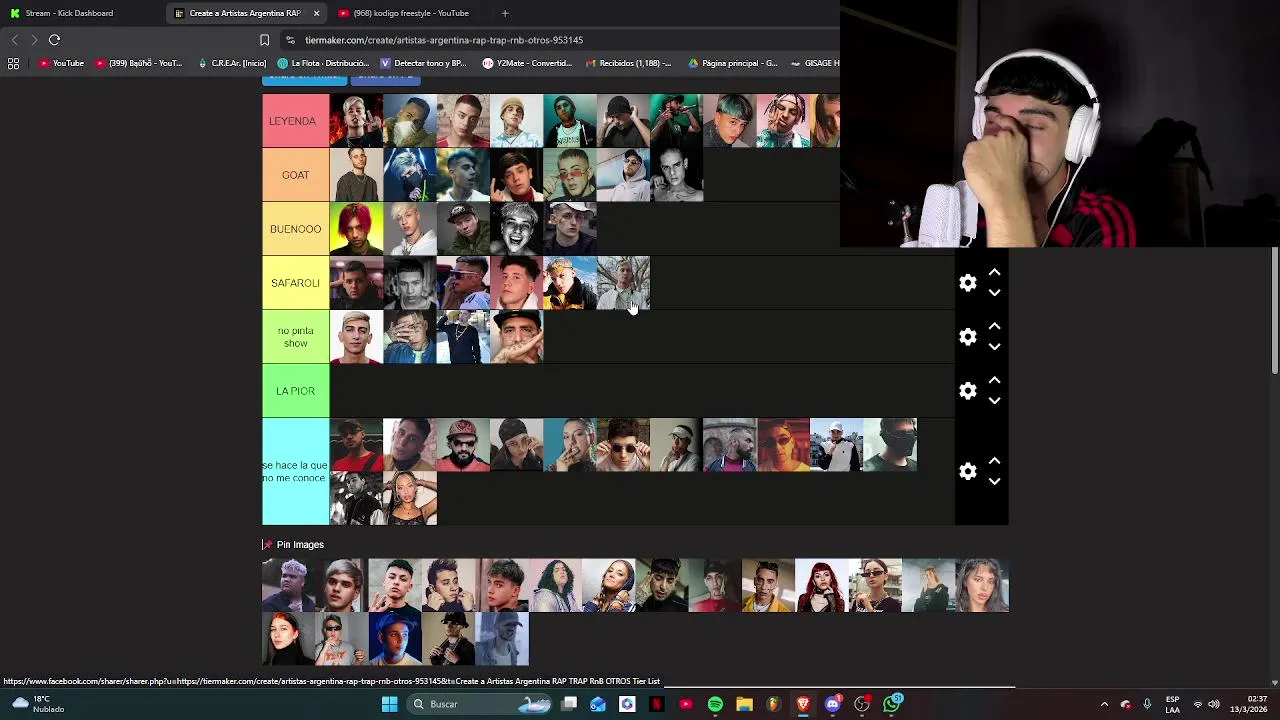This screenshot has width=1280, height=720.
Task: Click the LA PIOR tier label
Action: tap(296, 391)
